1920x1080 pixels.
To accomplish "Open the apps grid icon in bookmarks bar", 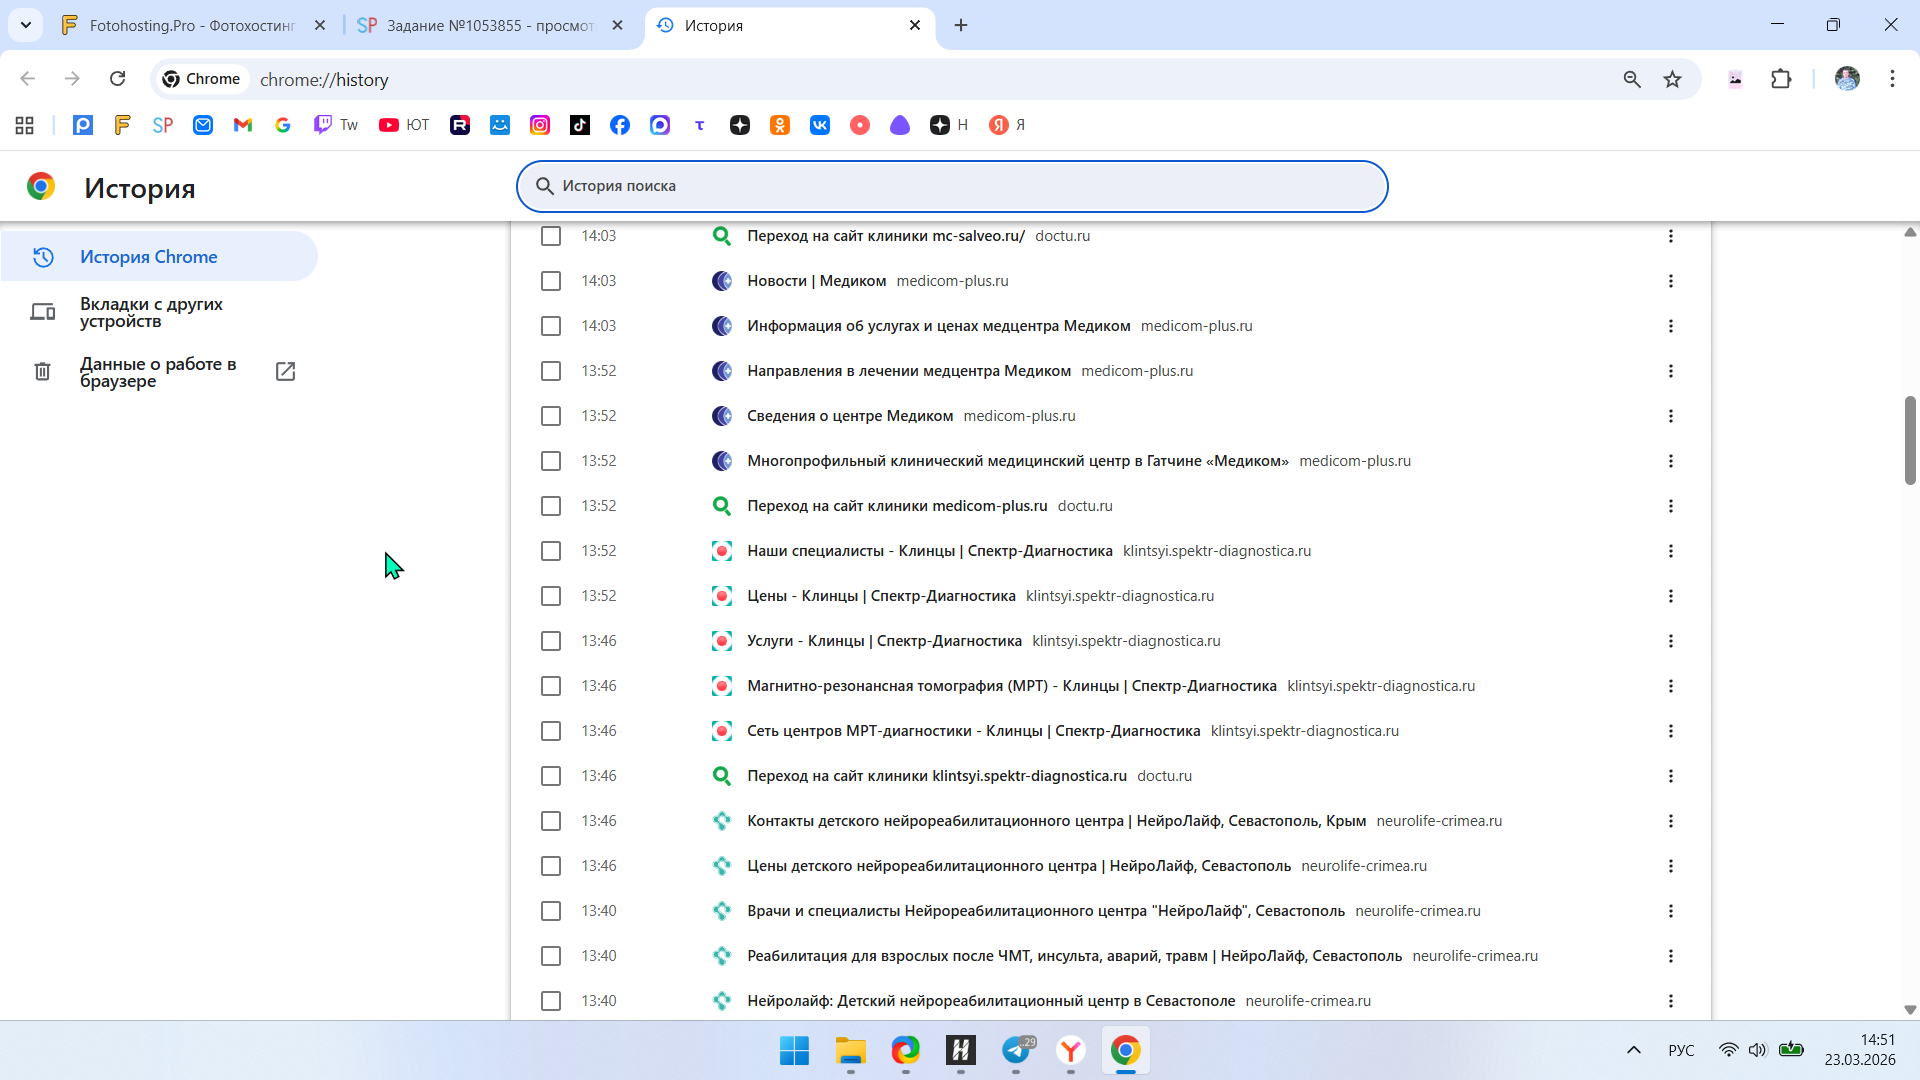I will pyautogui.click(x=25, y=125).
